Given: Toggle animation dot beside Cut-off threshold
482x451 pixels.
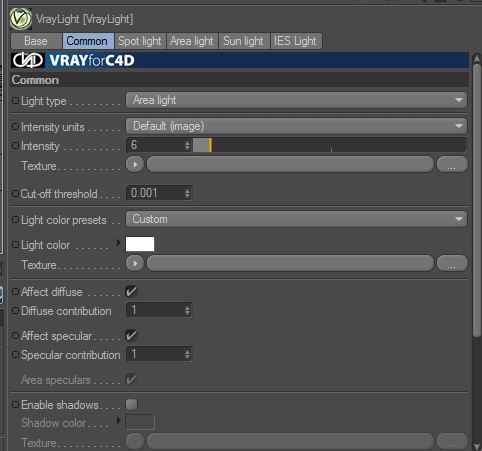Looking at the screenshot, I should (15, 193).
